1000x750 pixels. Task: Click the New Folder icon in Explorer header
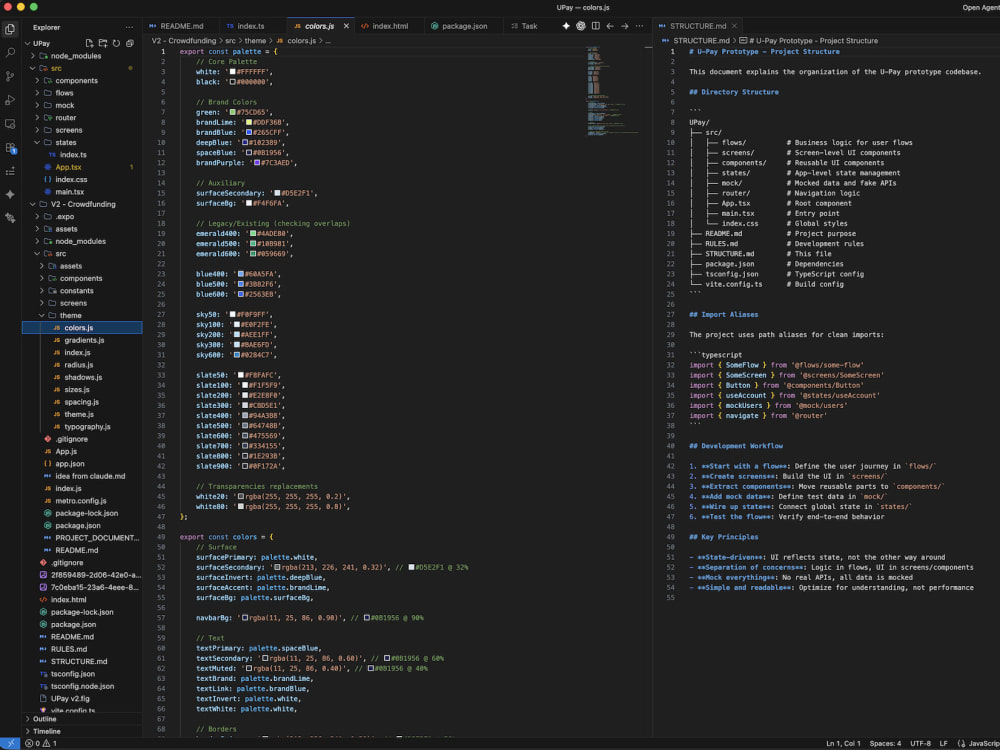click(103, 43)
